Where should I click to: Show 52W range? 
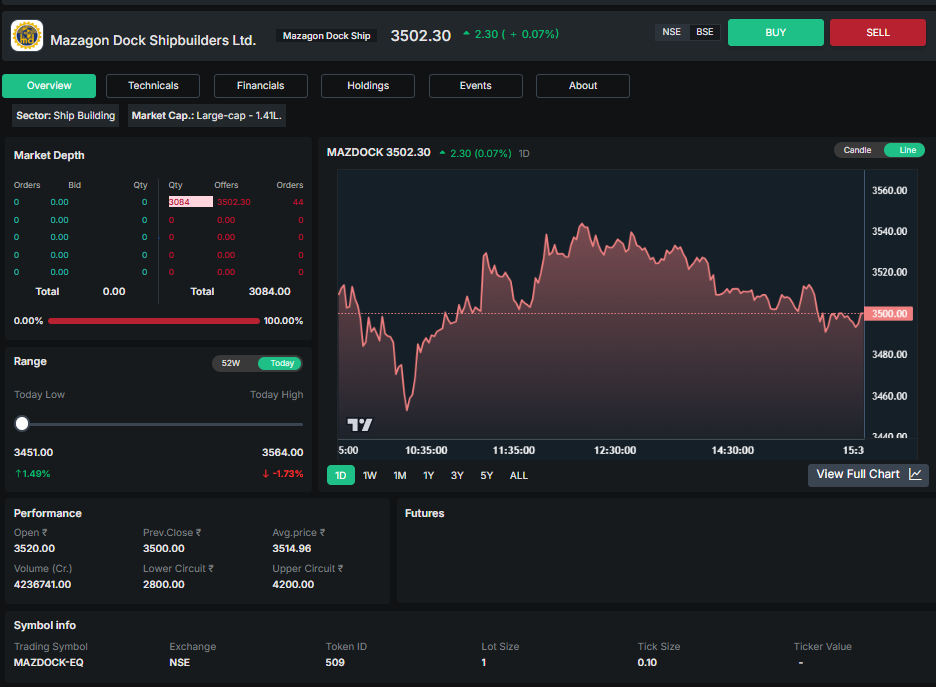coord(231,363)
